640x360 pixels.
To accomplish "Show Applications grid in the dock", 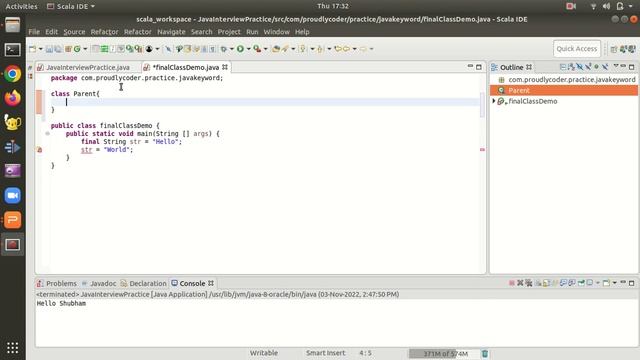I will point(13,348).
